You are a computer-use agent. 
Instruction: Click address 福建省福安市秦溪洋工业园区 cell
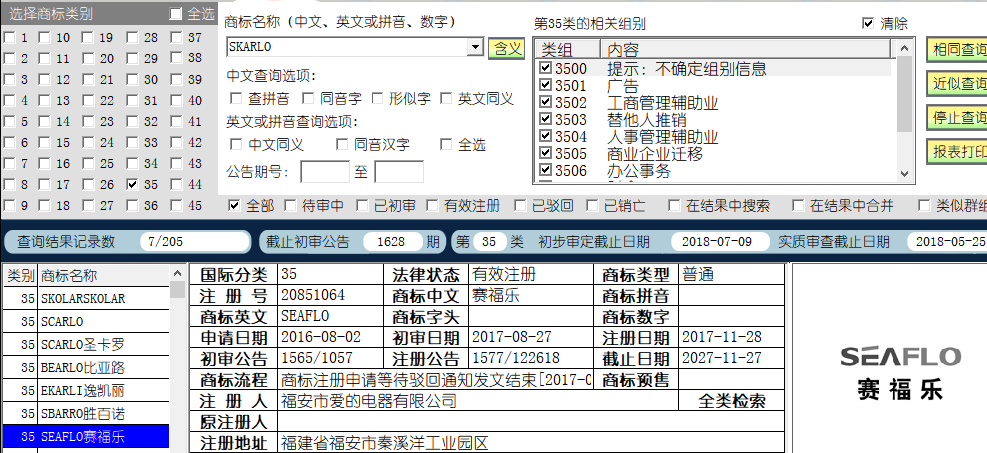point(531,442)
